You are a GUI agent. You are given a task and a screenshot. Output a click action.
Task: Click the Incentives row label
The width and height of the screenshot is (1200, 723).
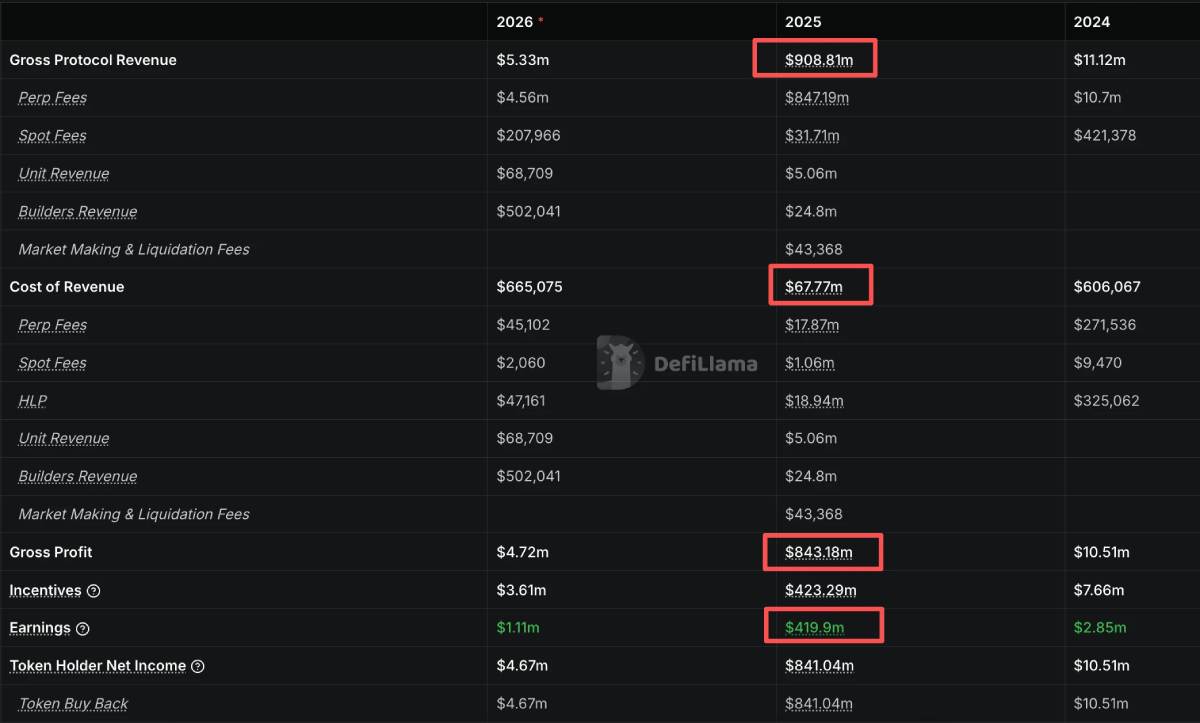45,591
